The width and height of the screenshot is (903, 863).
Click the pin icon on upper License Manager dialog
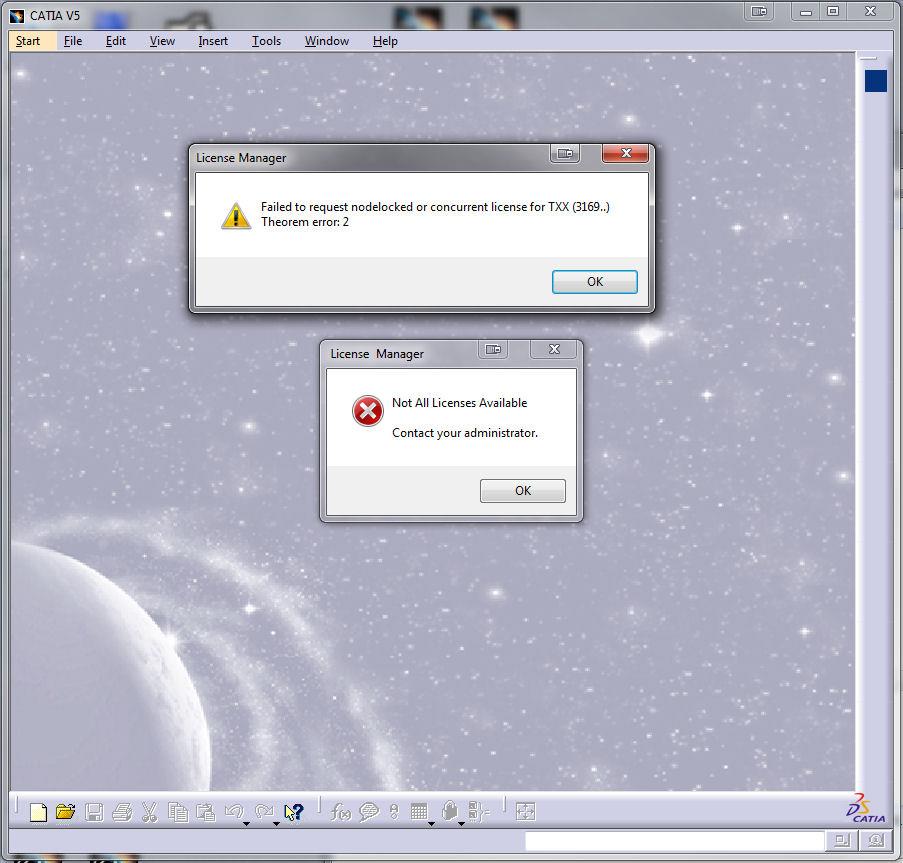pyautogui.click(x=565, y=153)
